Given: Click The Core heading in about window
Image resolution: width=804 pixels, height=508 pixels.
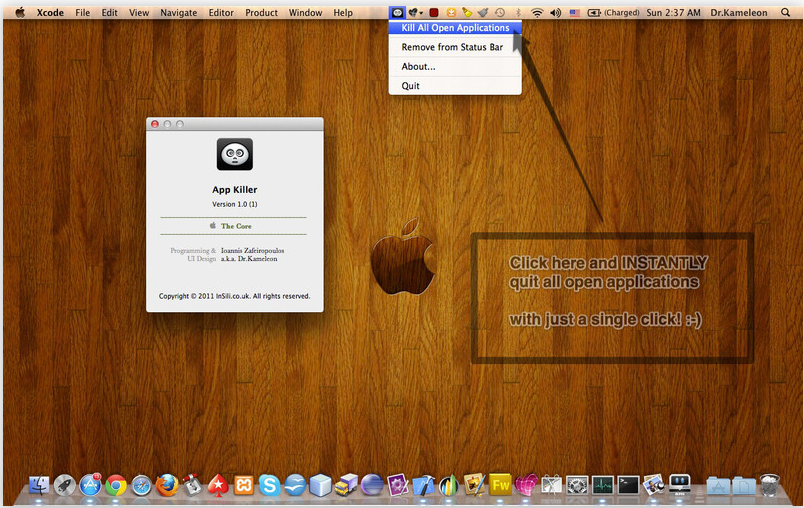Looking at the screenshot, I should point(236,226).
